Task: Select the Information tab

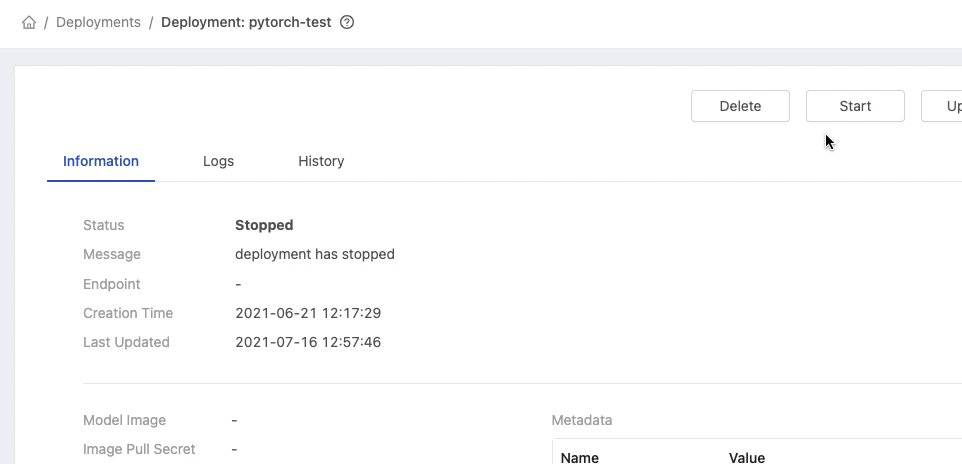Action: coord(101,161)
